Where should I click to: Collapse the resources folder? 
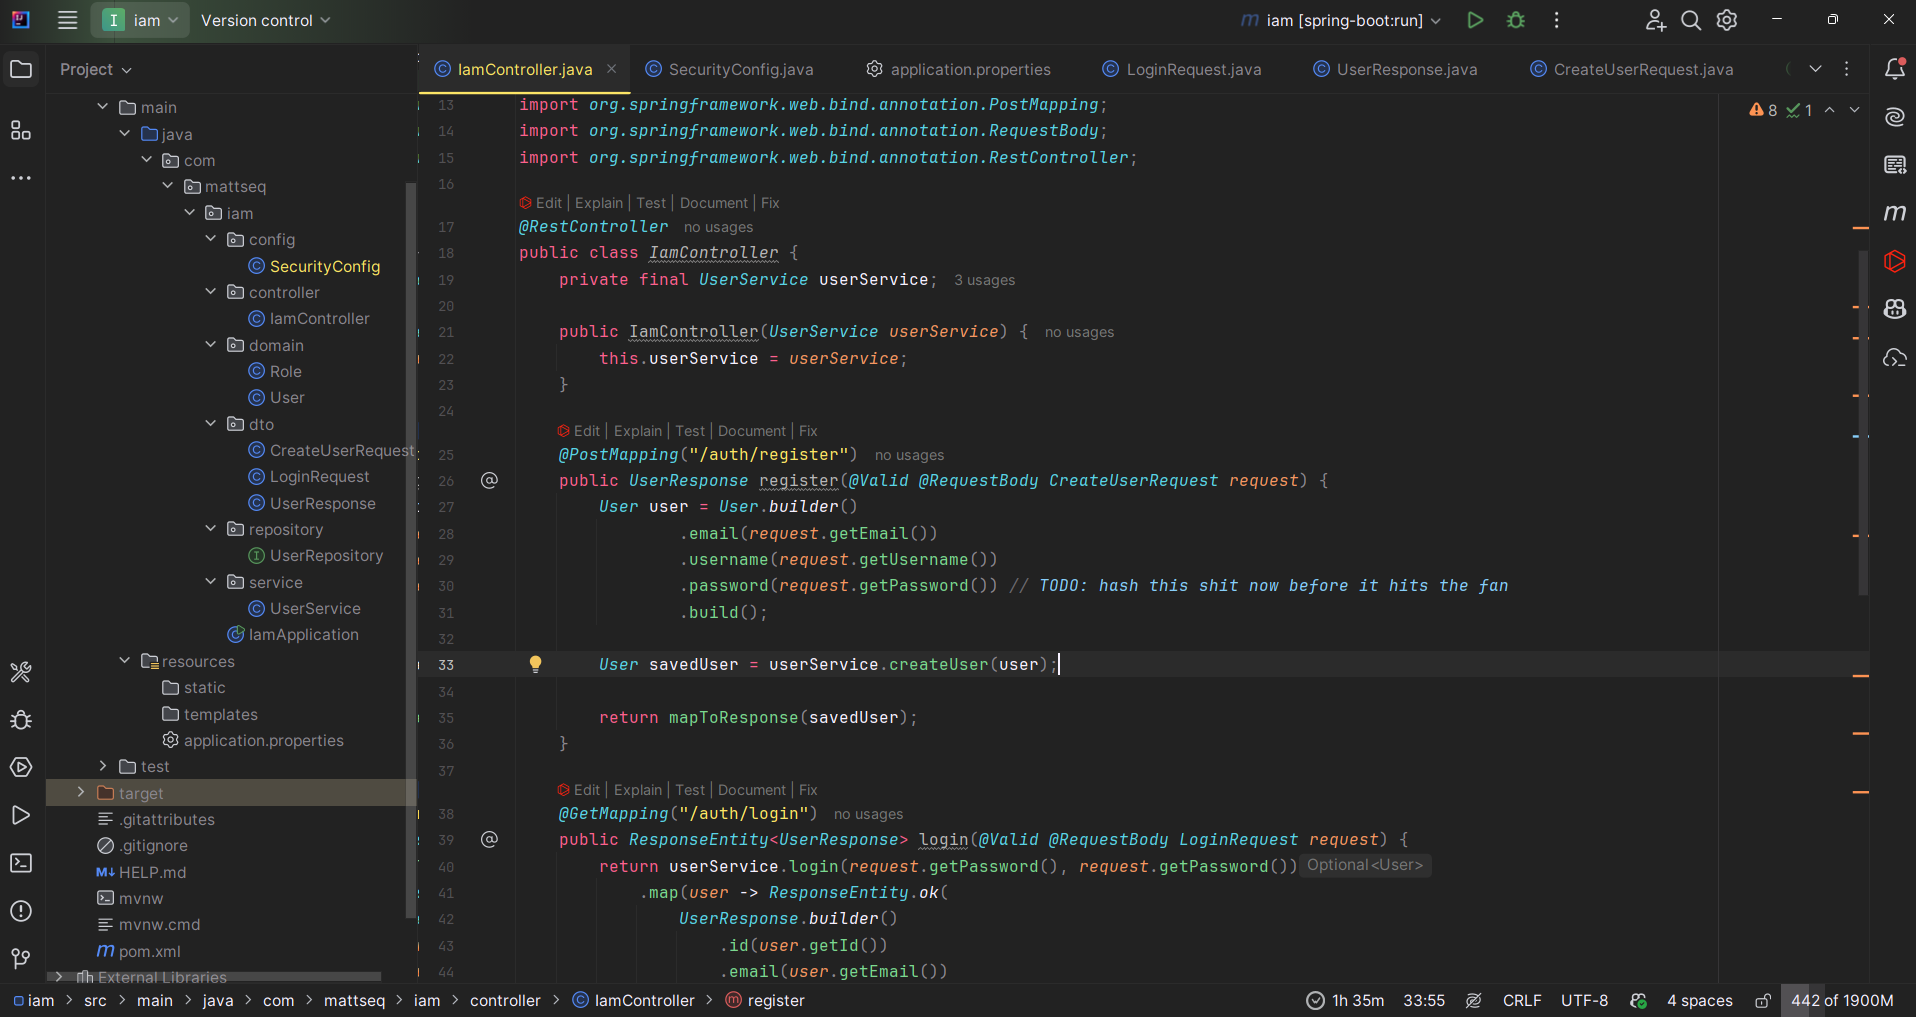[125, 661]
